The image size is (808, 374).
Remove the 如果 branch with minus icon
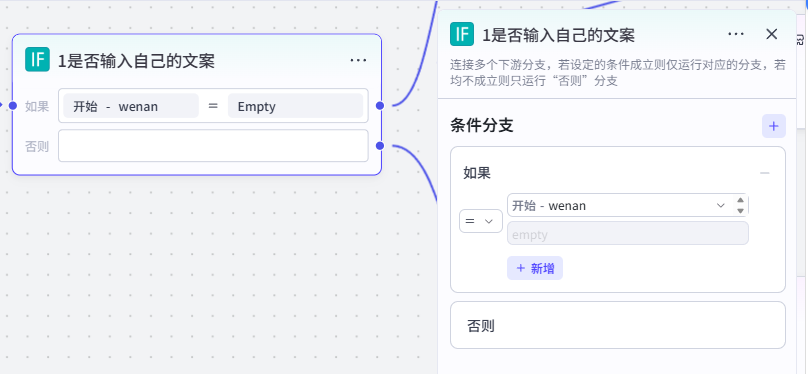(765, 173)
